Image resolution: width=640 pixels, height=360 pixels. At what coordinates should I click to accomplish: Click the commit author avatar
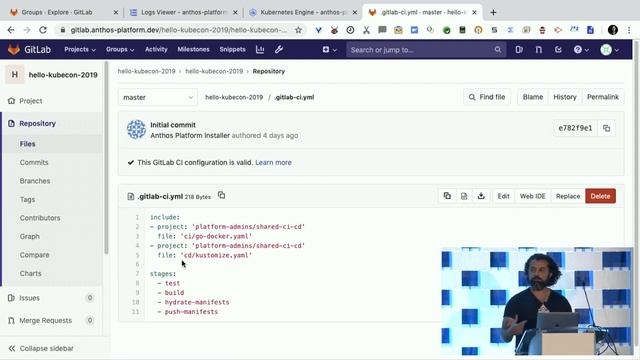[136, 129]
